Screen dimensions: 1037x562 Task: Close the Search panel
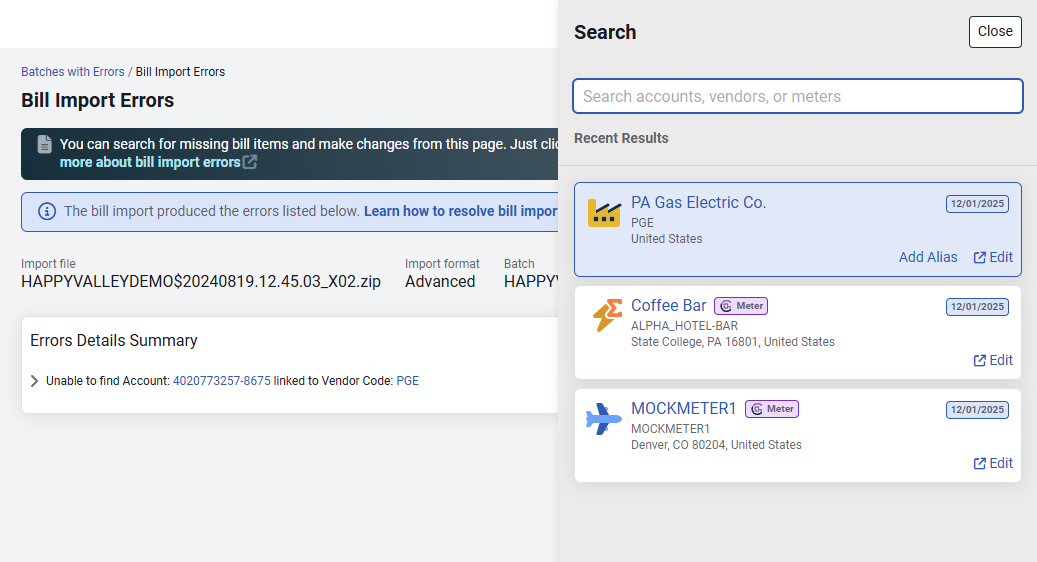pos(994,32)
